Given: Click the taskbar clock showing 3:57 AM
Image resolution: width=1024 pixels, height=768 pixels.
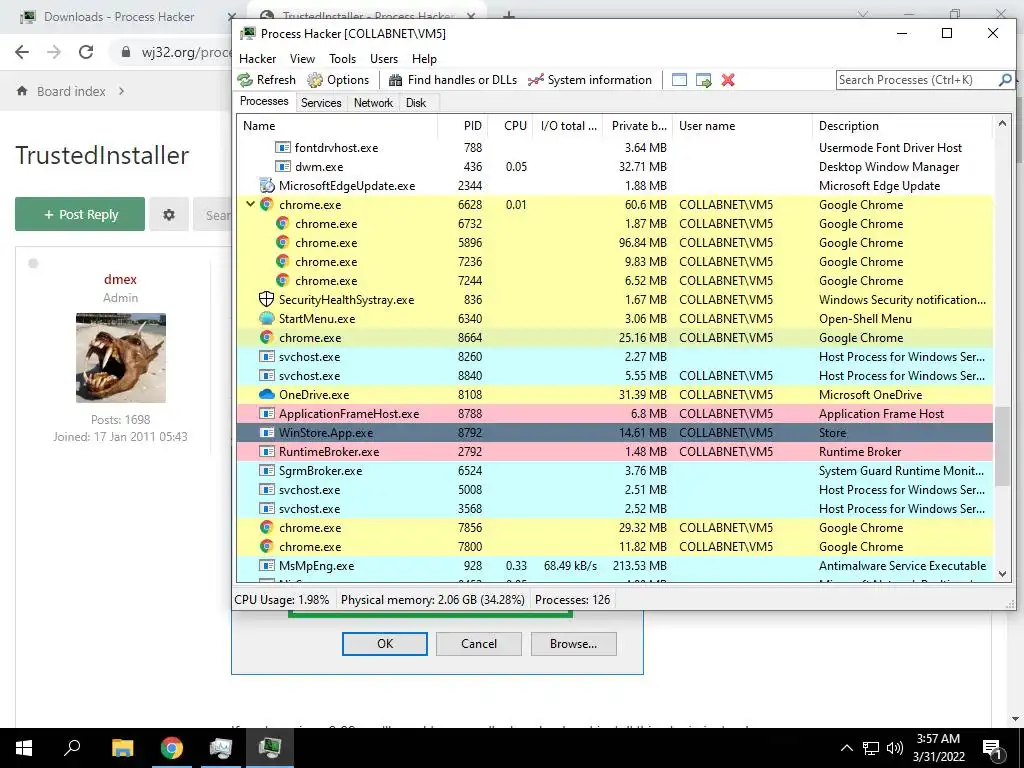Looking at the screenshot, I should click(938, 748).
